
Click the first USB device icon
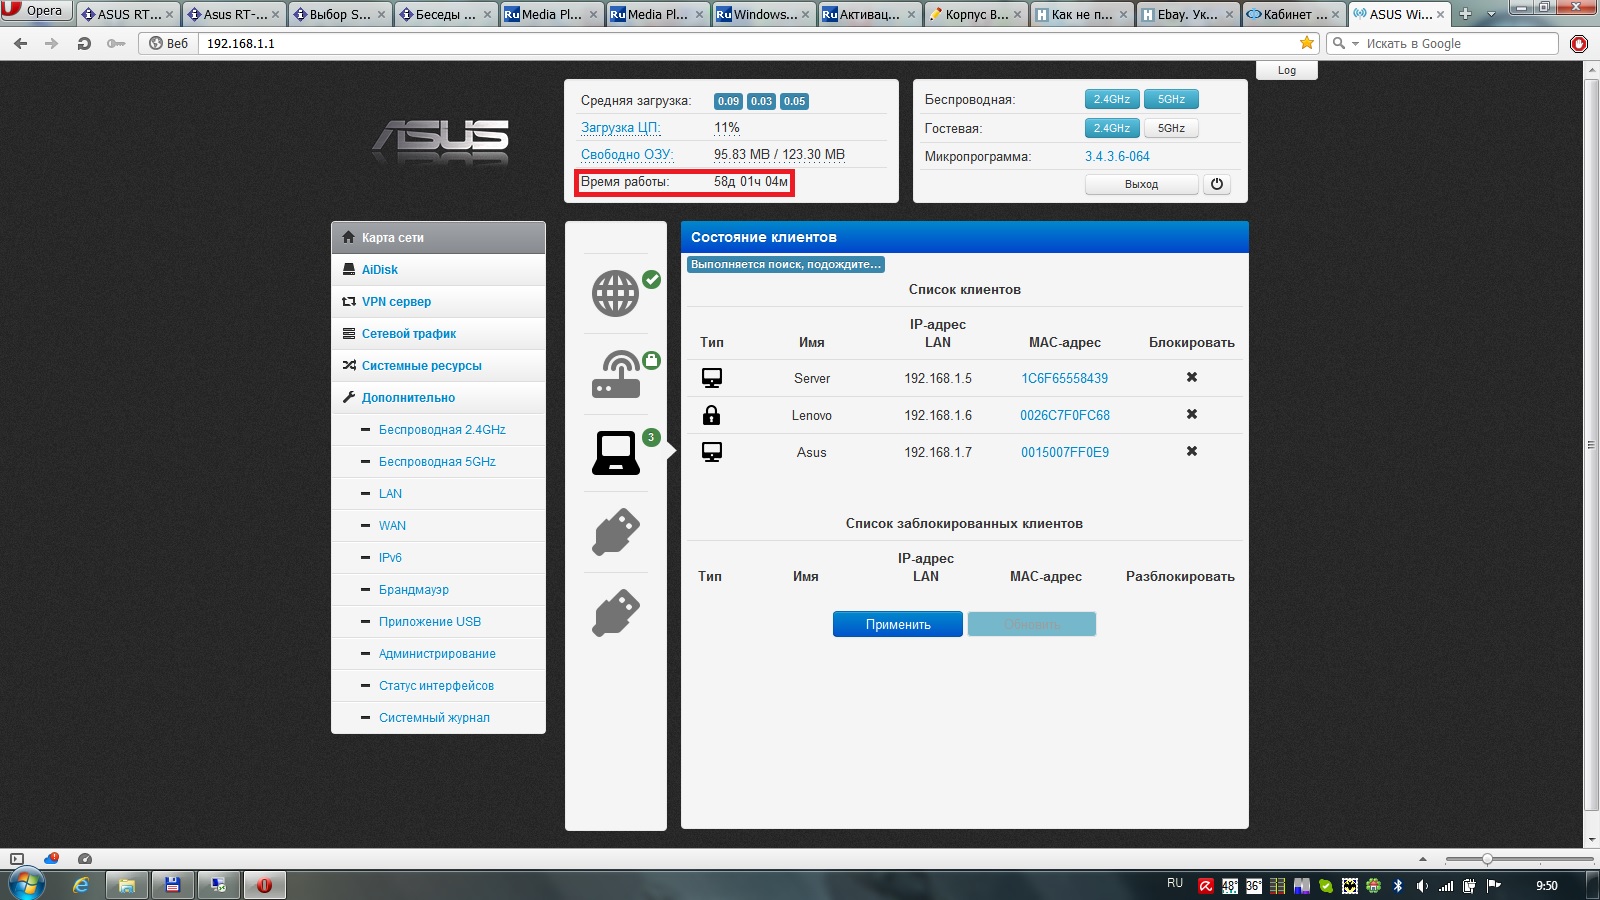(616, 532)
